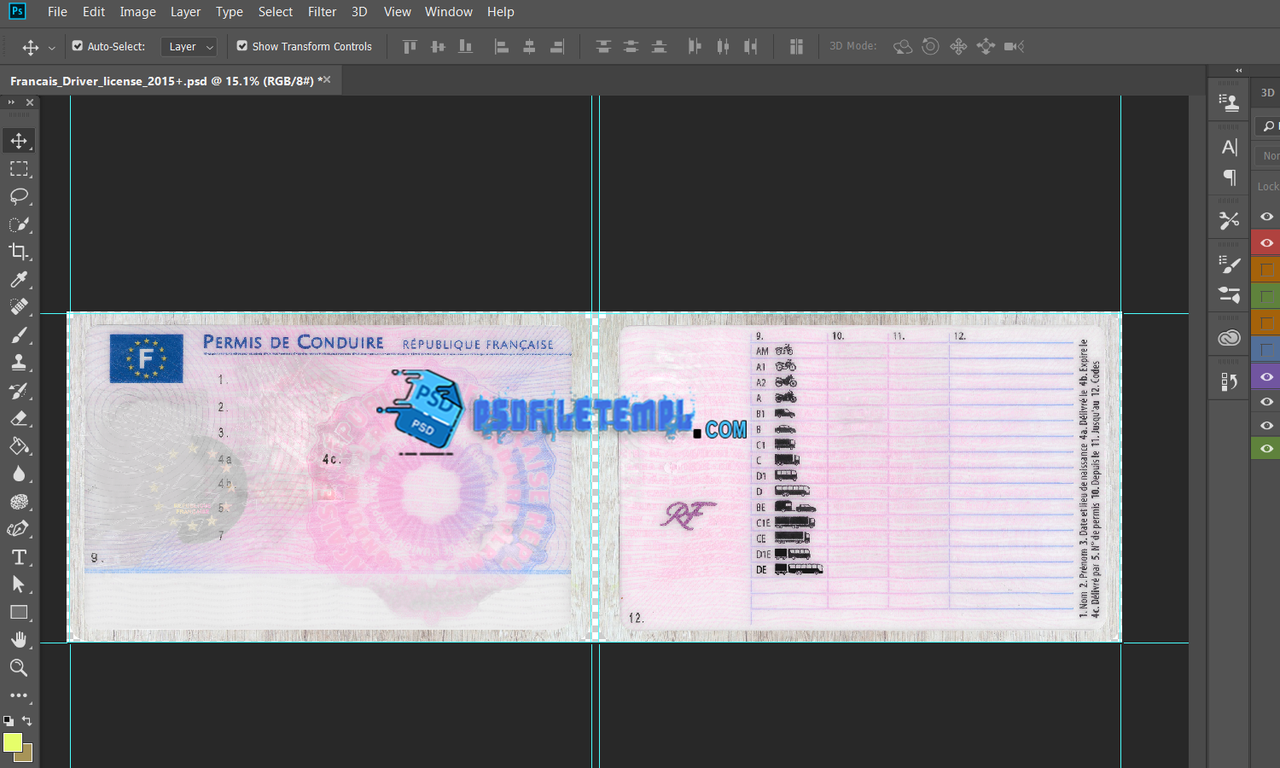This screenshot has width=1280, height=768.
Task: Select the Pen tool
Action: pos(19,529)
